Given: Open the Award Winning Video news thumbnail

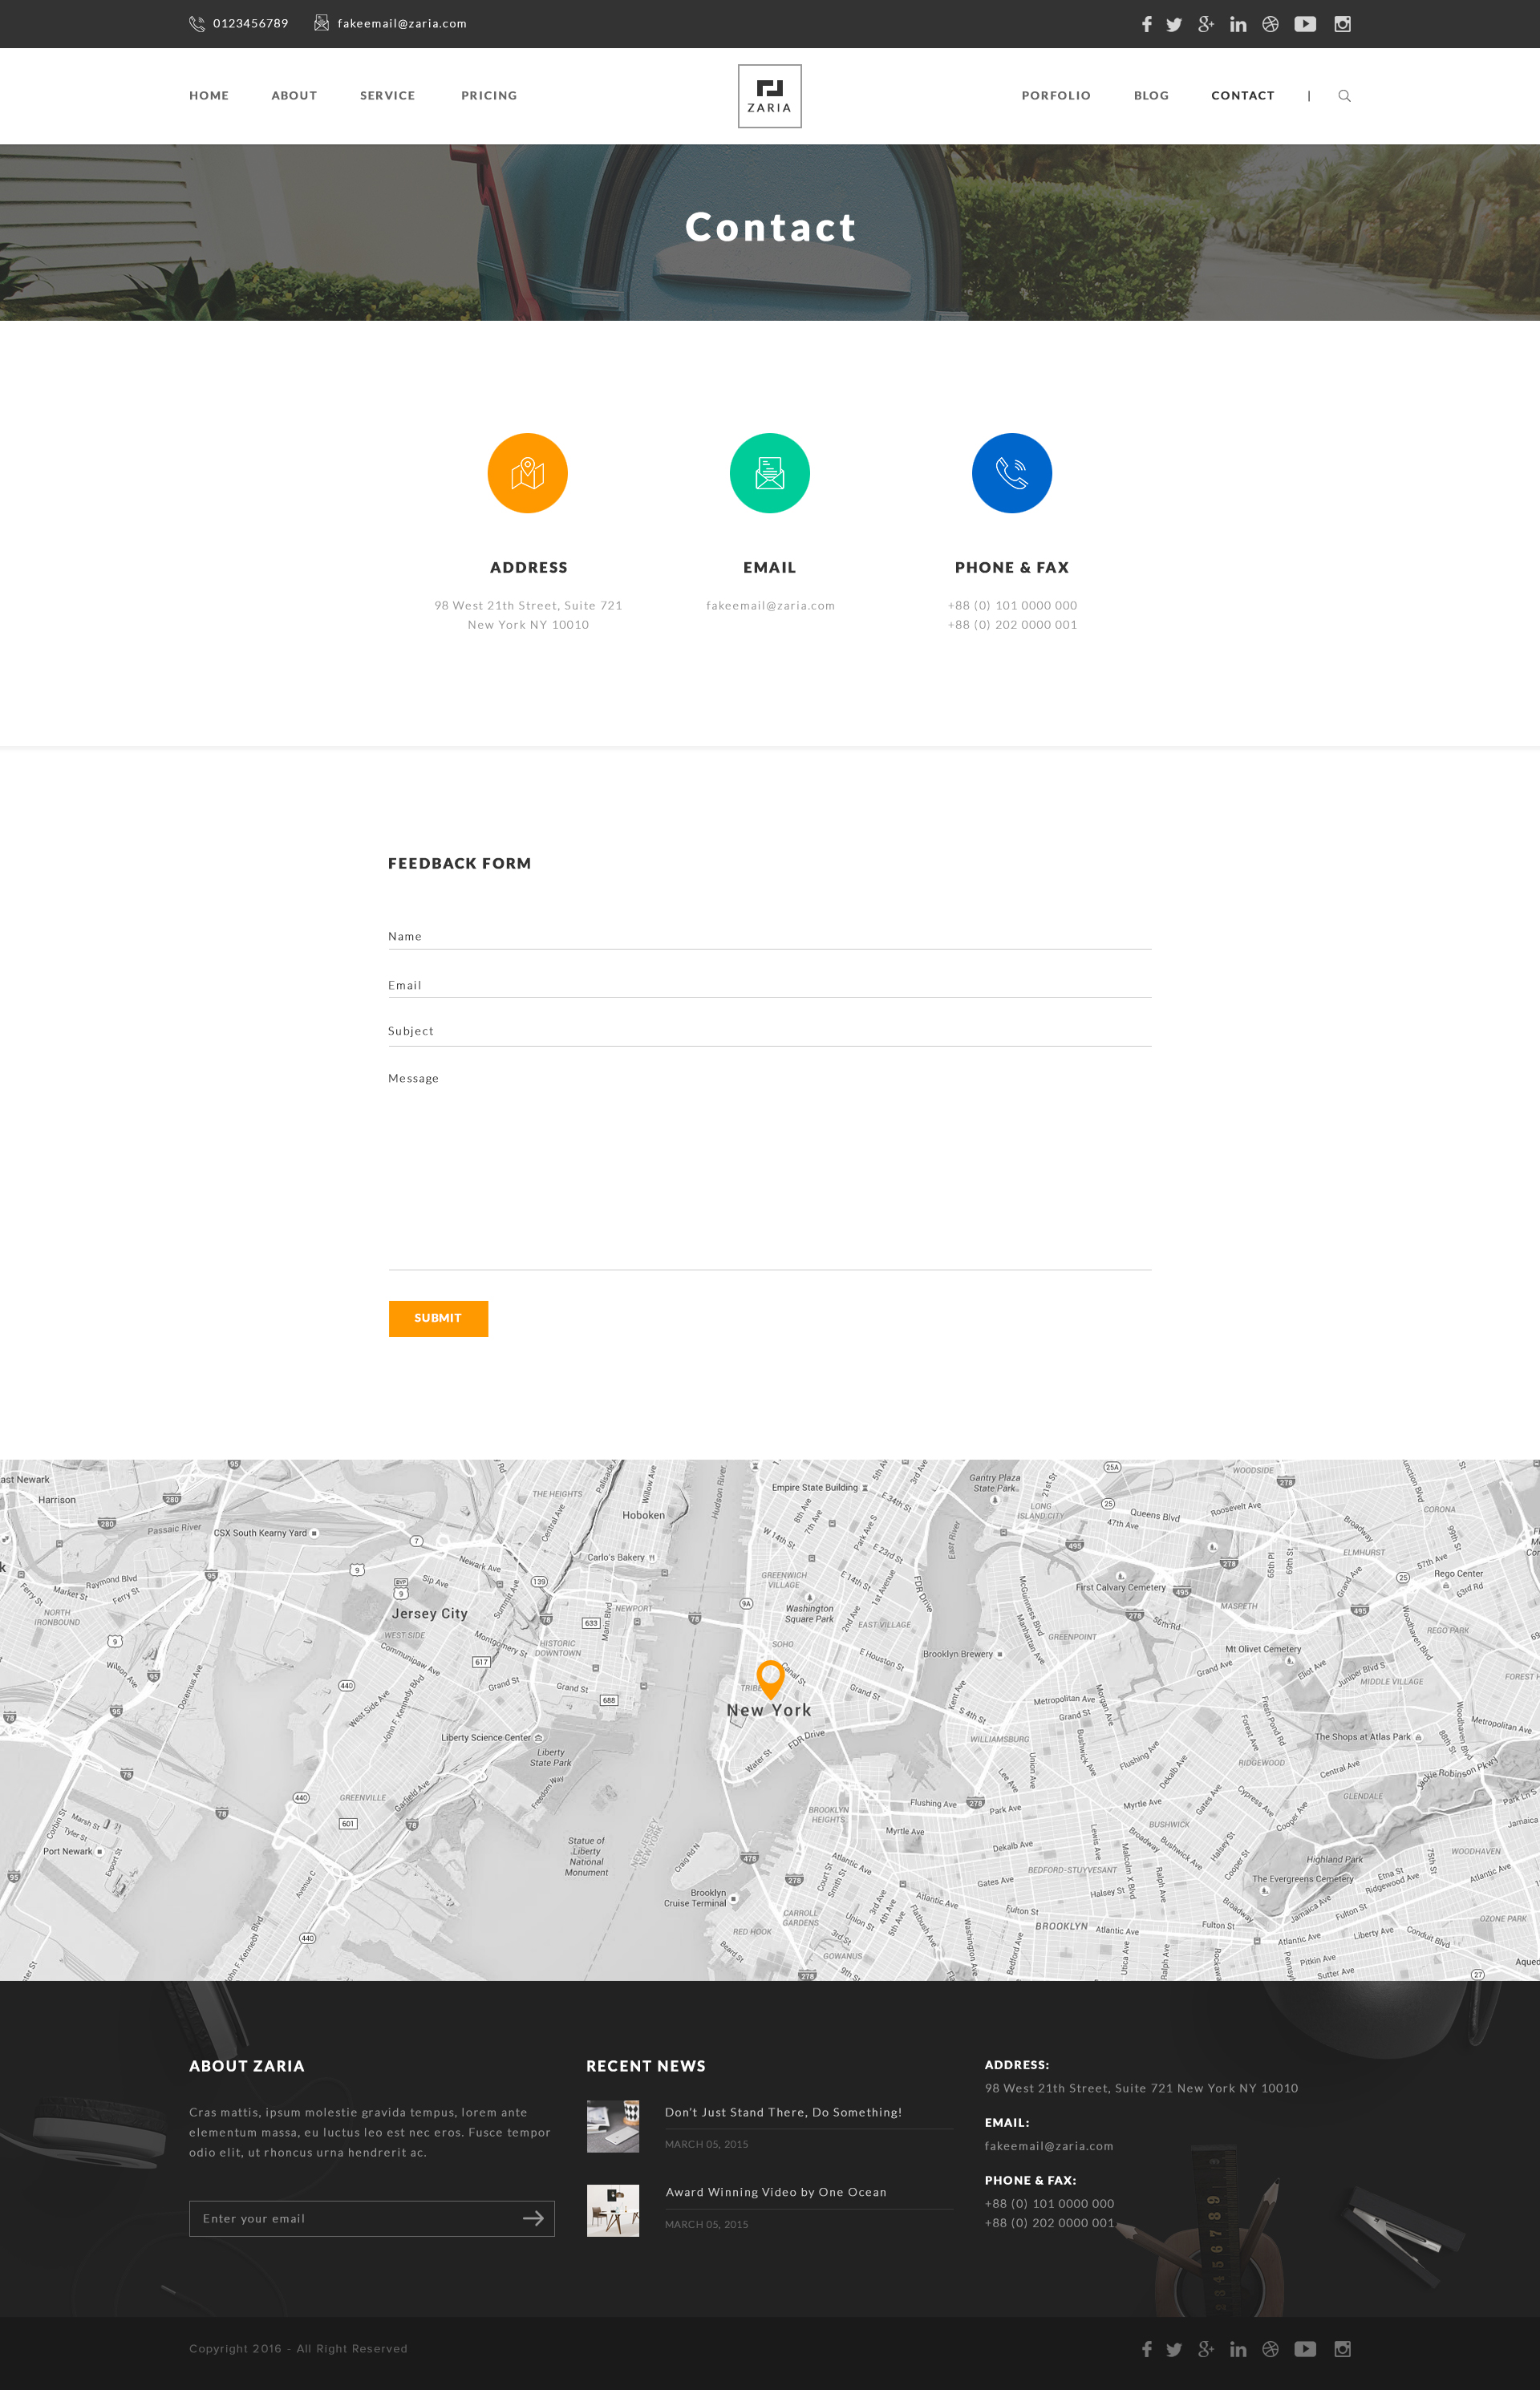Looking at the screenshot, I should point(612,2210).
